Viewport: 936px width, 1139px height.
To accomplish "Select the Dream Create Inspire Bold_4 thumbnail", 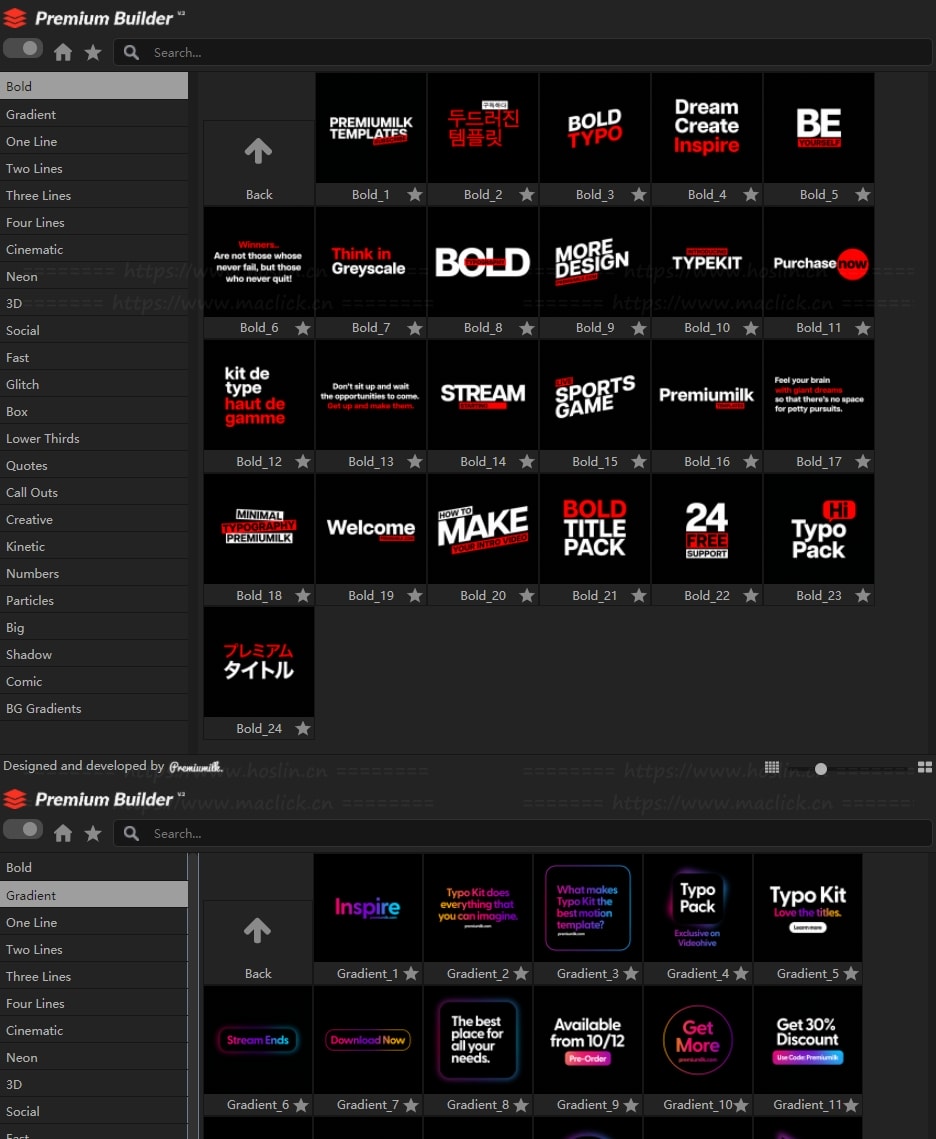I will click(x=707, y=128).
